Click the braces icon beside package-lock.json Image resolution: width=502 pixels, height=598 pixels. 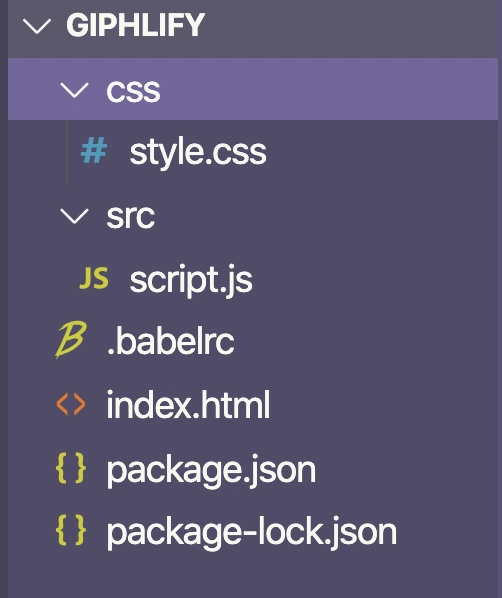point(71,530)
